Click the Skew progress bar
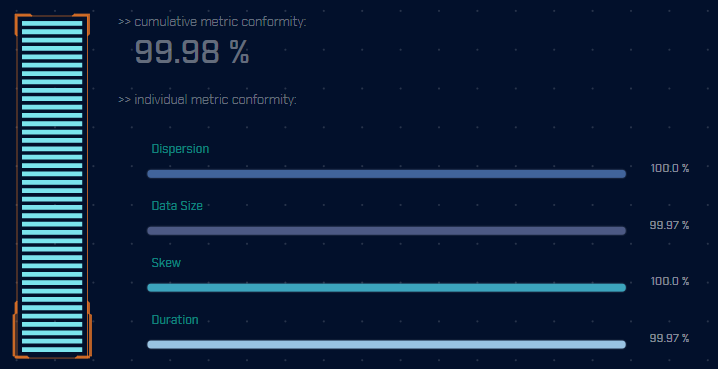This screenshot has height=369, width=718. click(386, 288)
